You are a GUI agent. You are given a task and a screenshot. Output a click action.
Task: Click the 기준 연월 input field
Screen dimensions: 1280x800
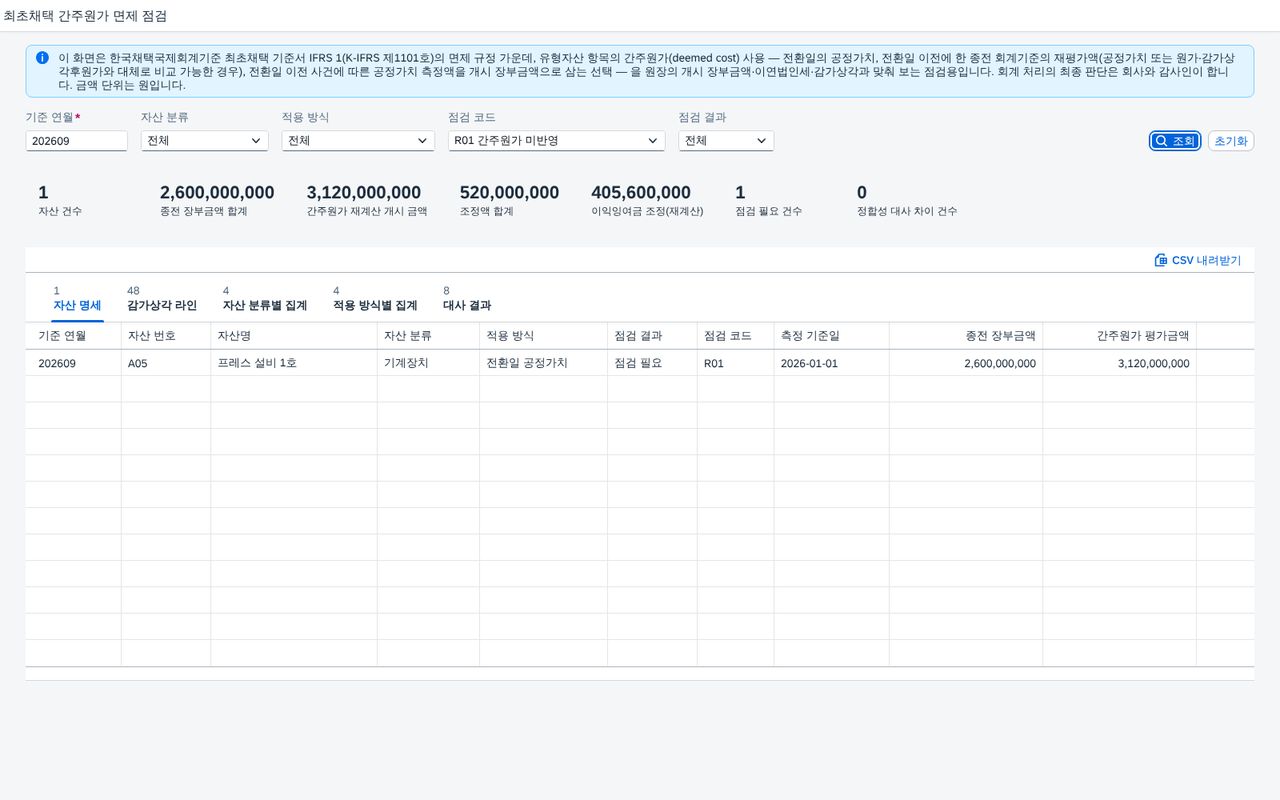(x=77, y=141)
